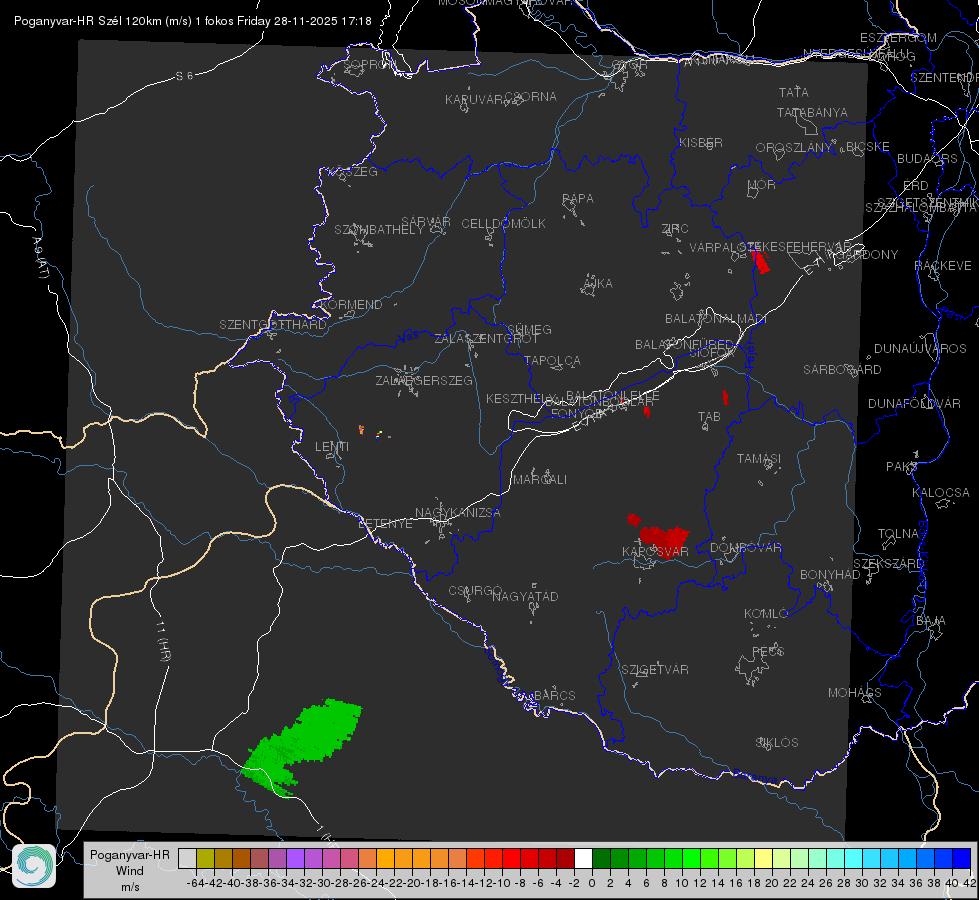Click the PÁPA city label
The image size is (979, 900).
pos(578,199)
